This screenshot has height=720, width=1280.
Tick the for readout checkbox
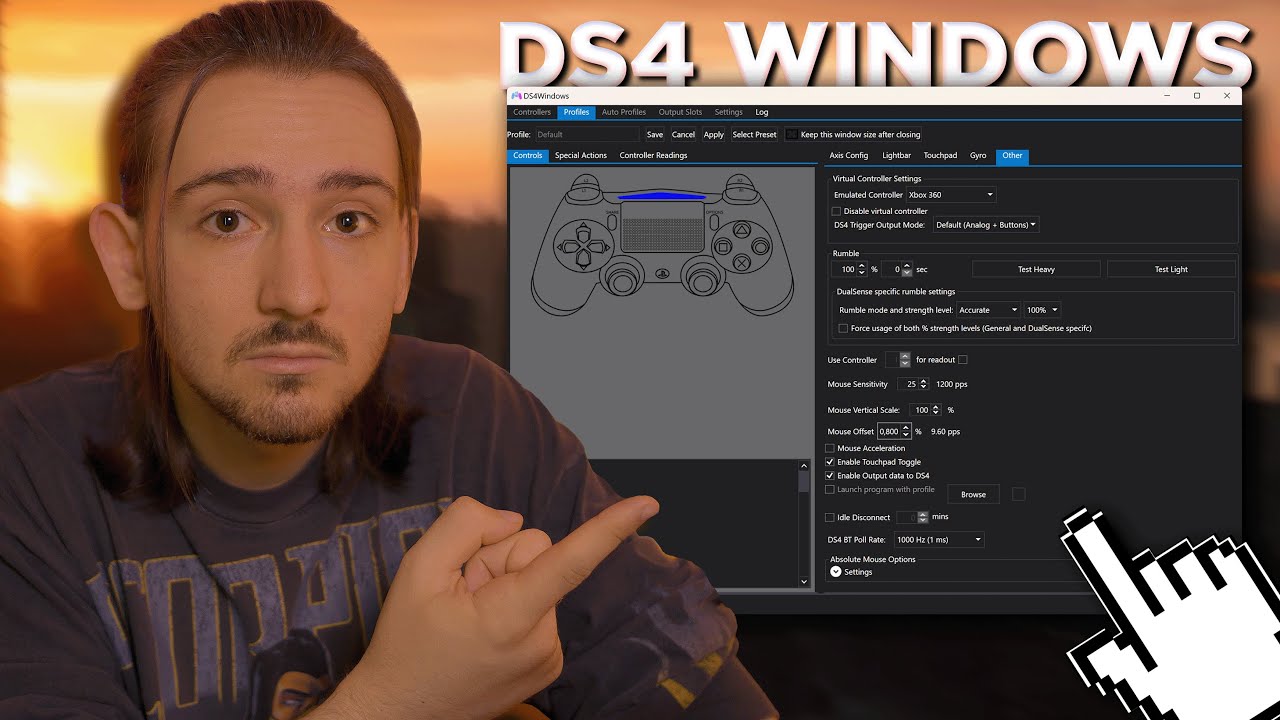point(963,360)
